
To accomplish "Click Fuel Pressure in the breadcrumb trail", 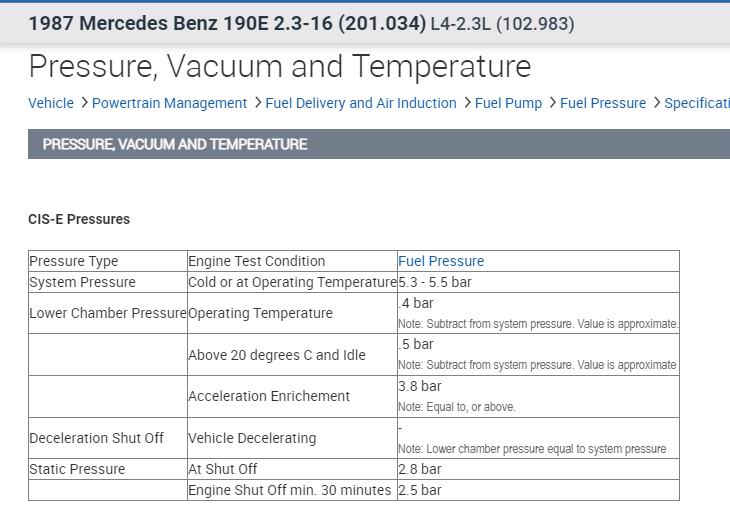I will click(x=603, y=103).
